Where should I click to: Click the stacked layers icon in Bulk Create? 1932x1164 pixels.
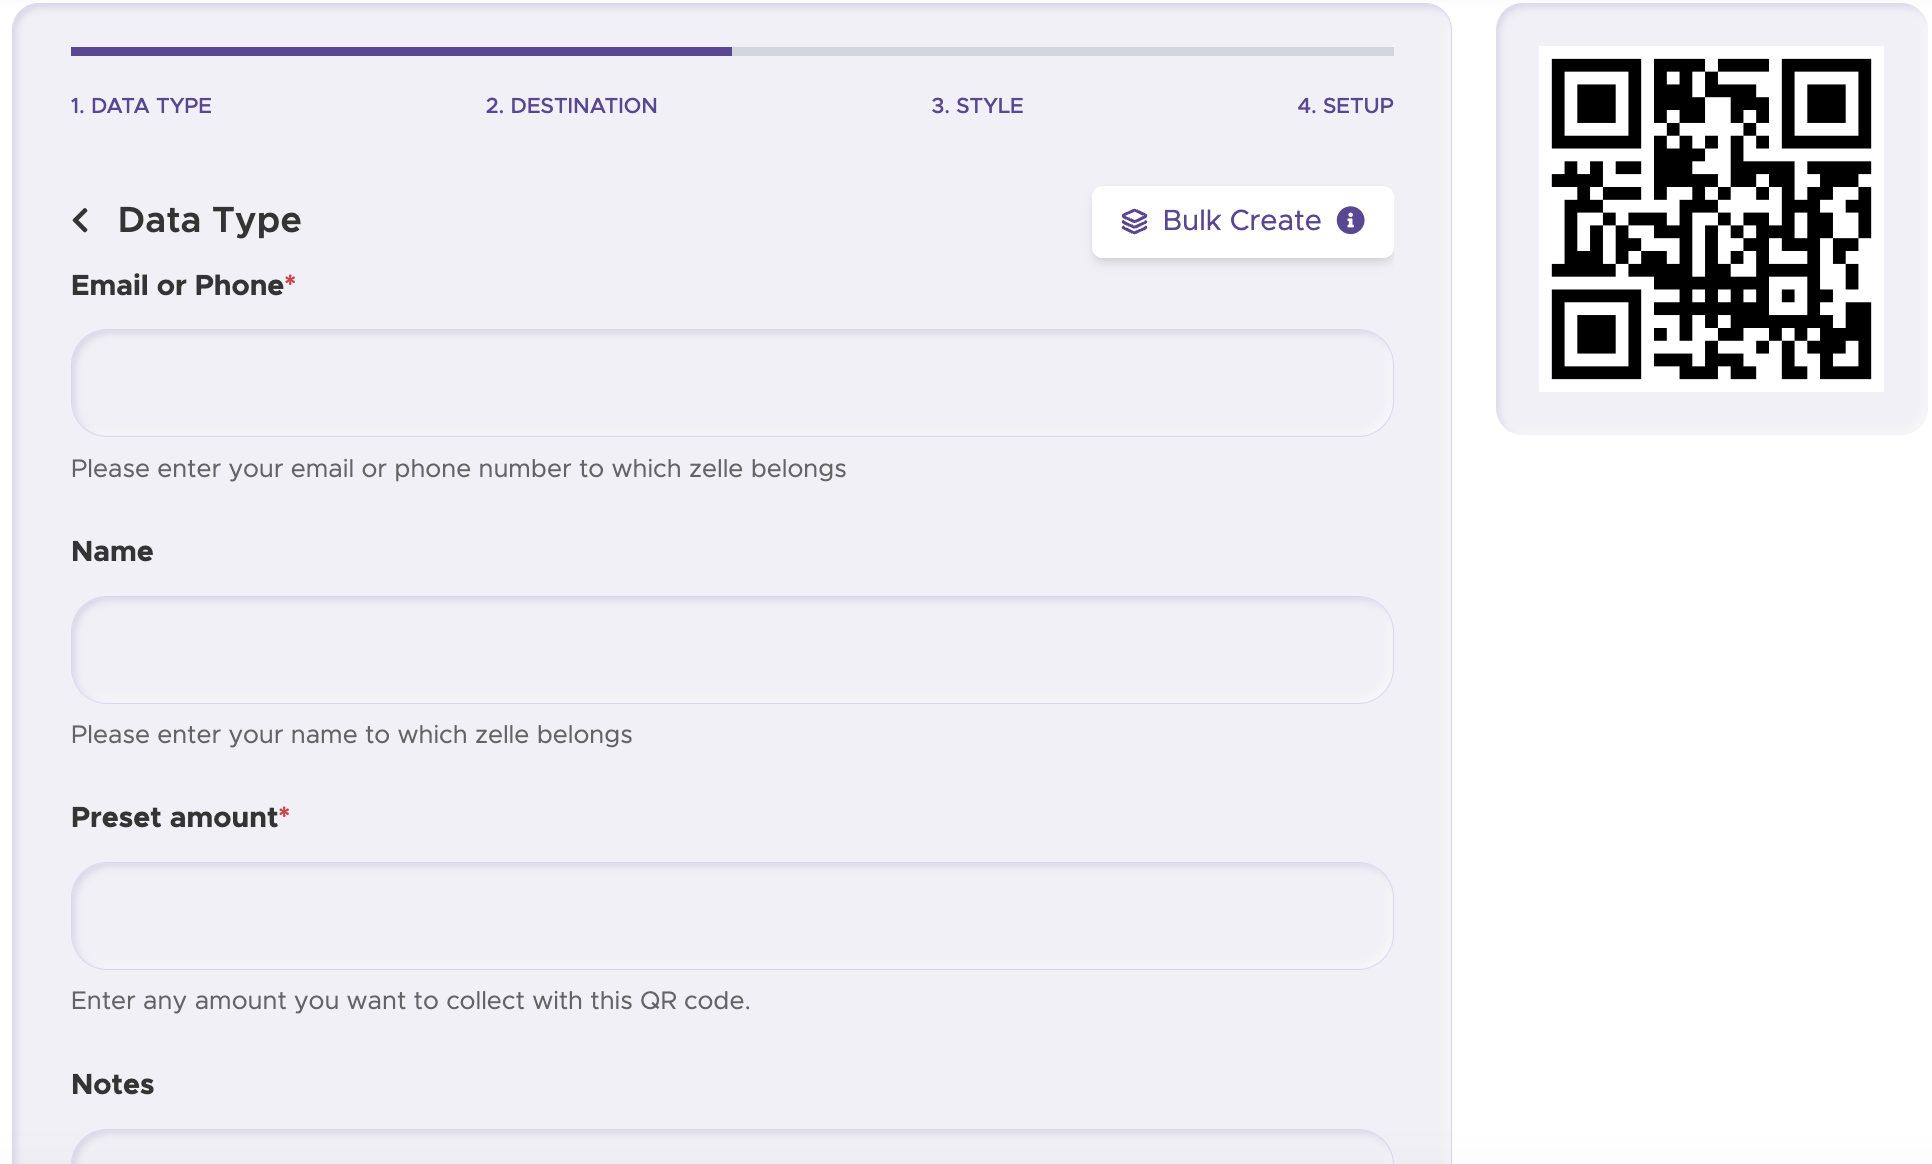[x=1134, y=221]
